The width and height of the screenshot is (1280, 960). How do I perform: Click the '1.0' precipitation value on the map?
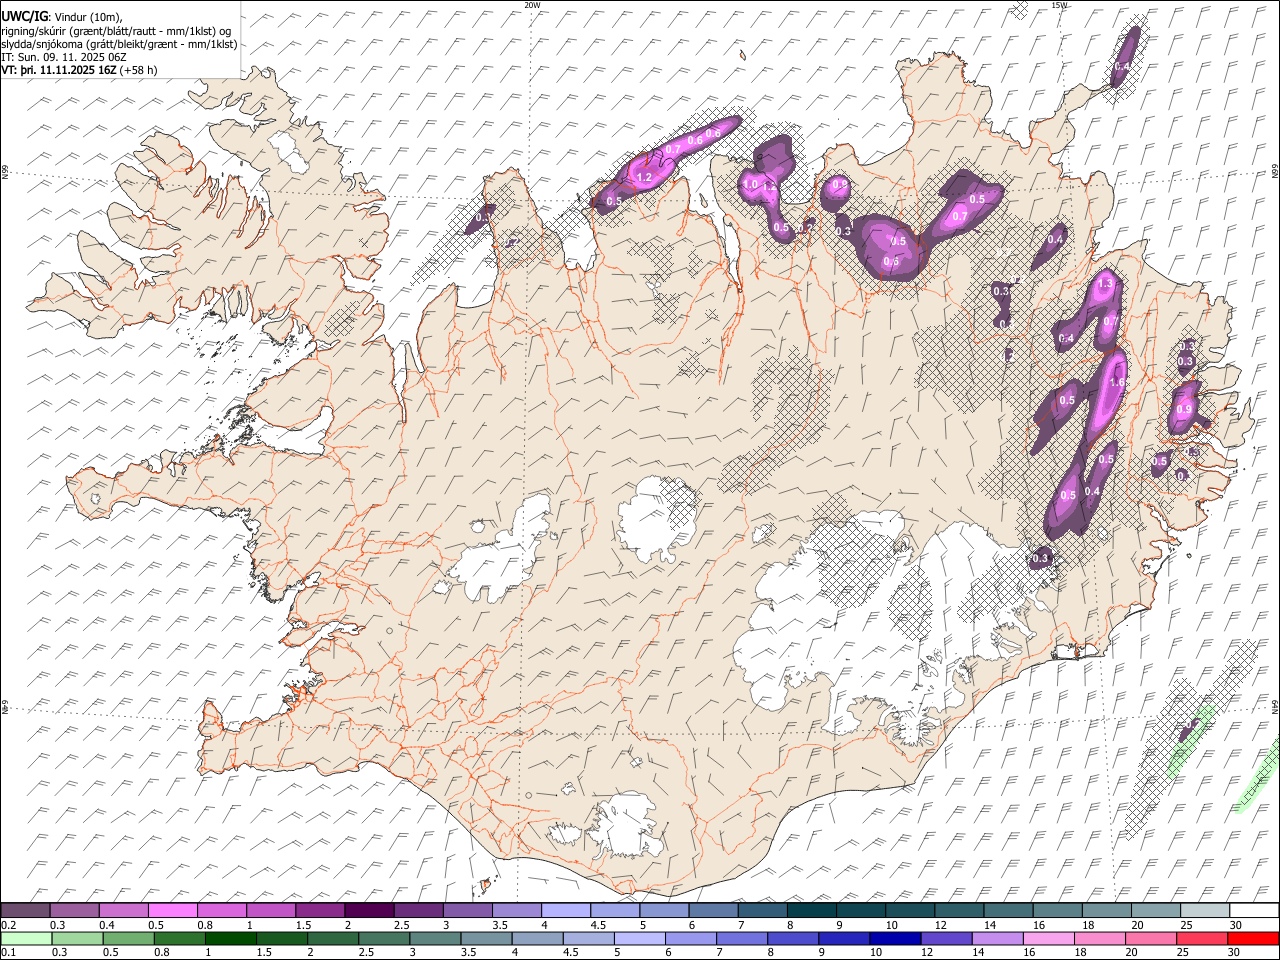[x=750, y=185]
